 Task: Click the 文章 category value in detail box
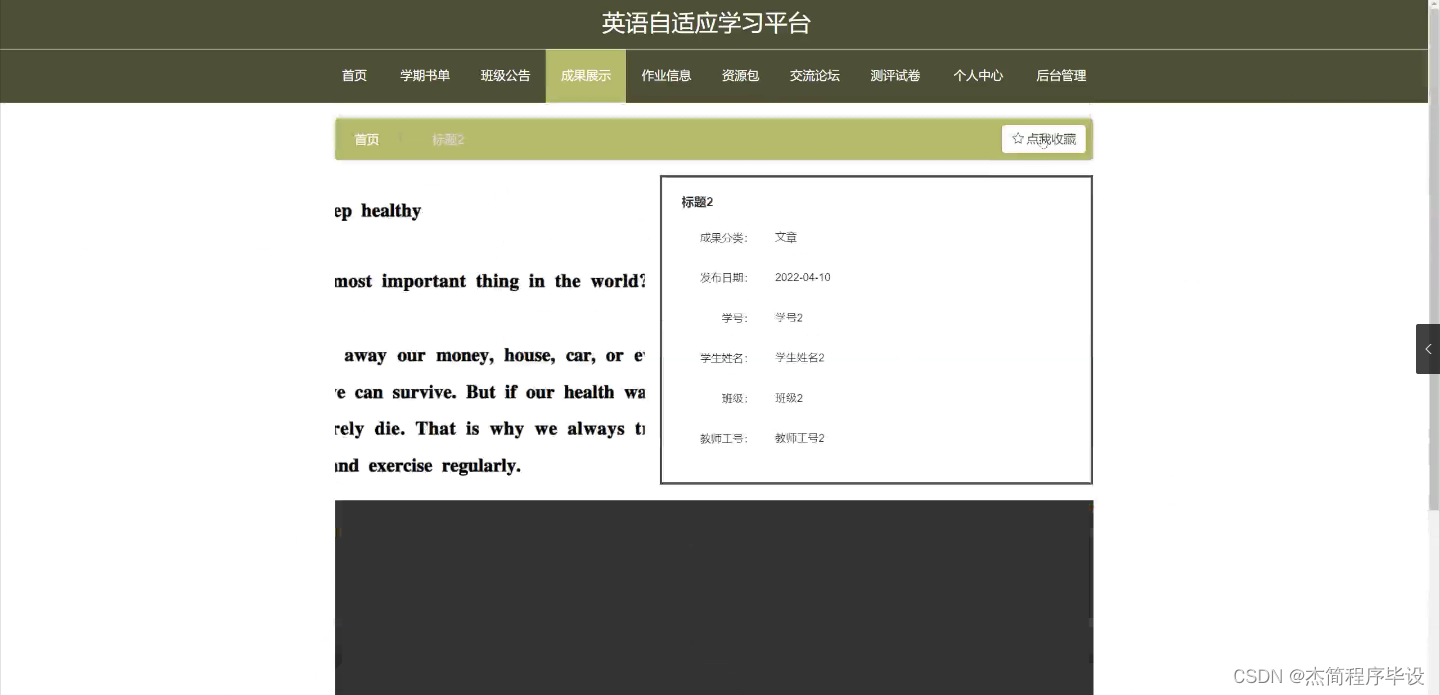point(785,237)
